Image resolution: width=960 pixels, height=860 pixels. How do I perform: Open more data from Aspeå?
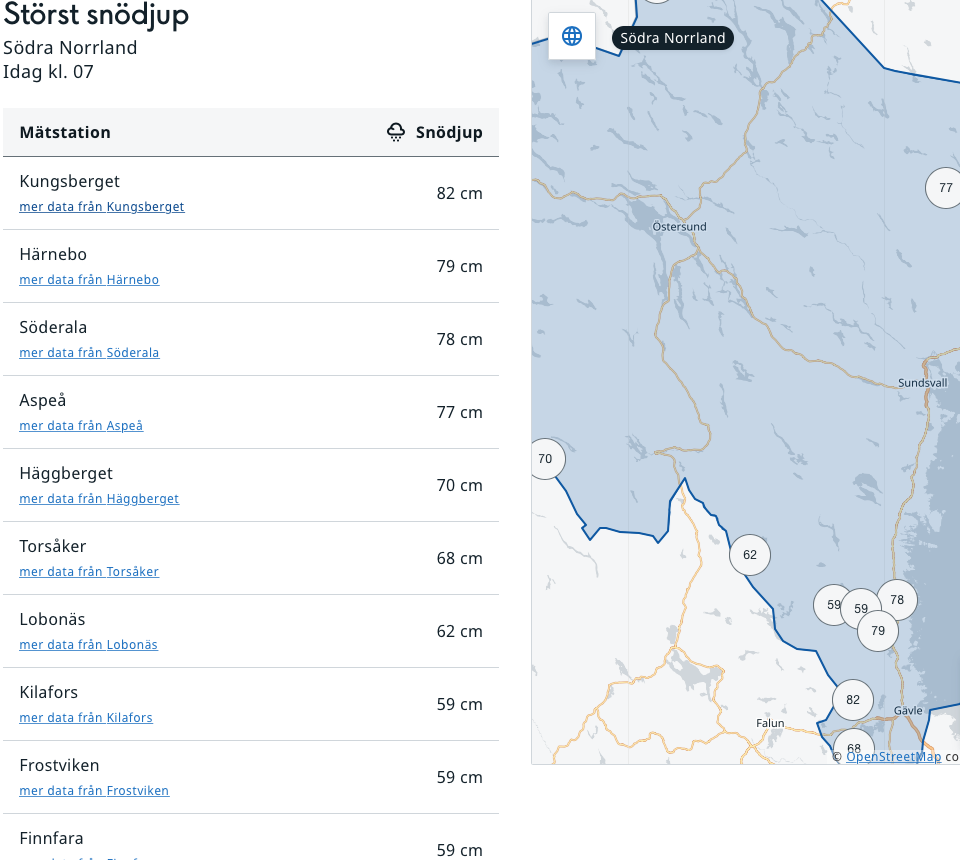[x=81, y=426]
